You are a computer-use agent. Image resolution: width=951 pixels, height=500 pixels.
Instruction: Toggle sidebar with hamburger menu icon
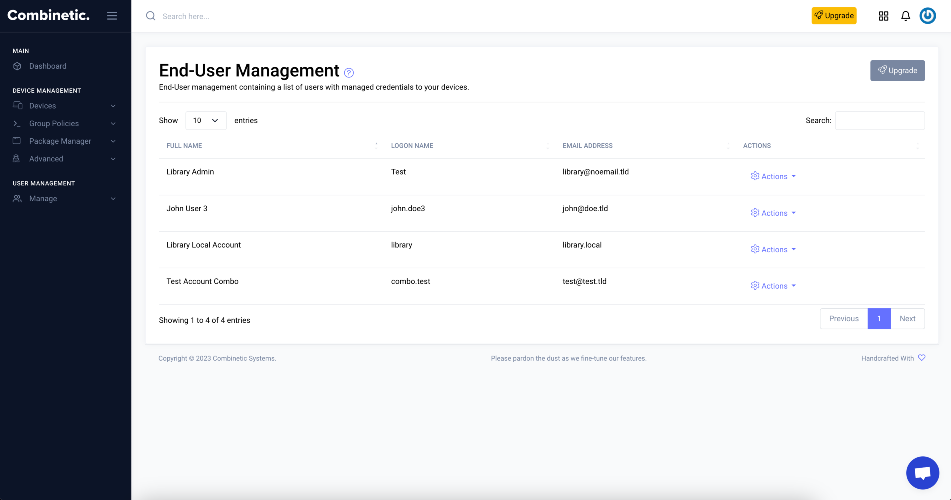[x=112, y=16]
